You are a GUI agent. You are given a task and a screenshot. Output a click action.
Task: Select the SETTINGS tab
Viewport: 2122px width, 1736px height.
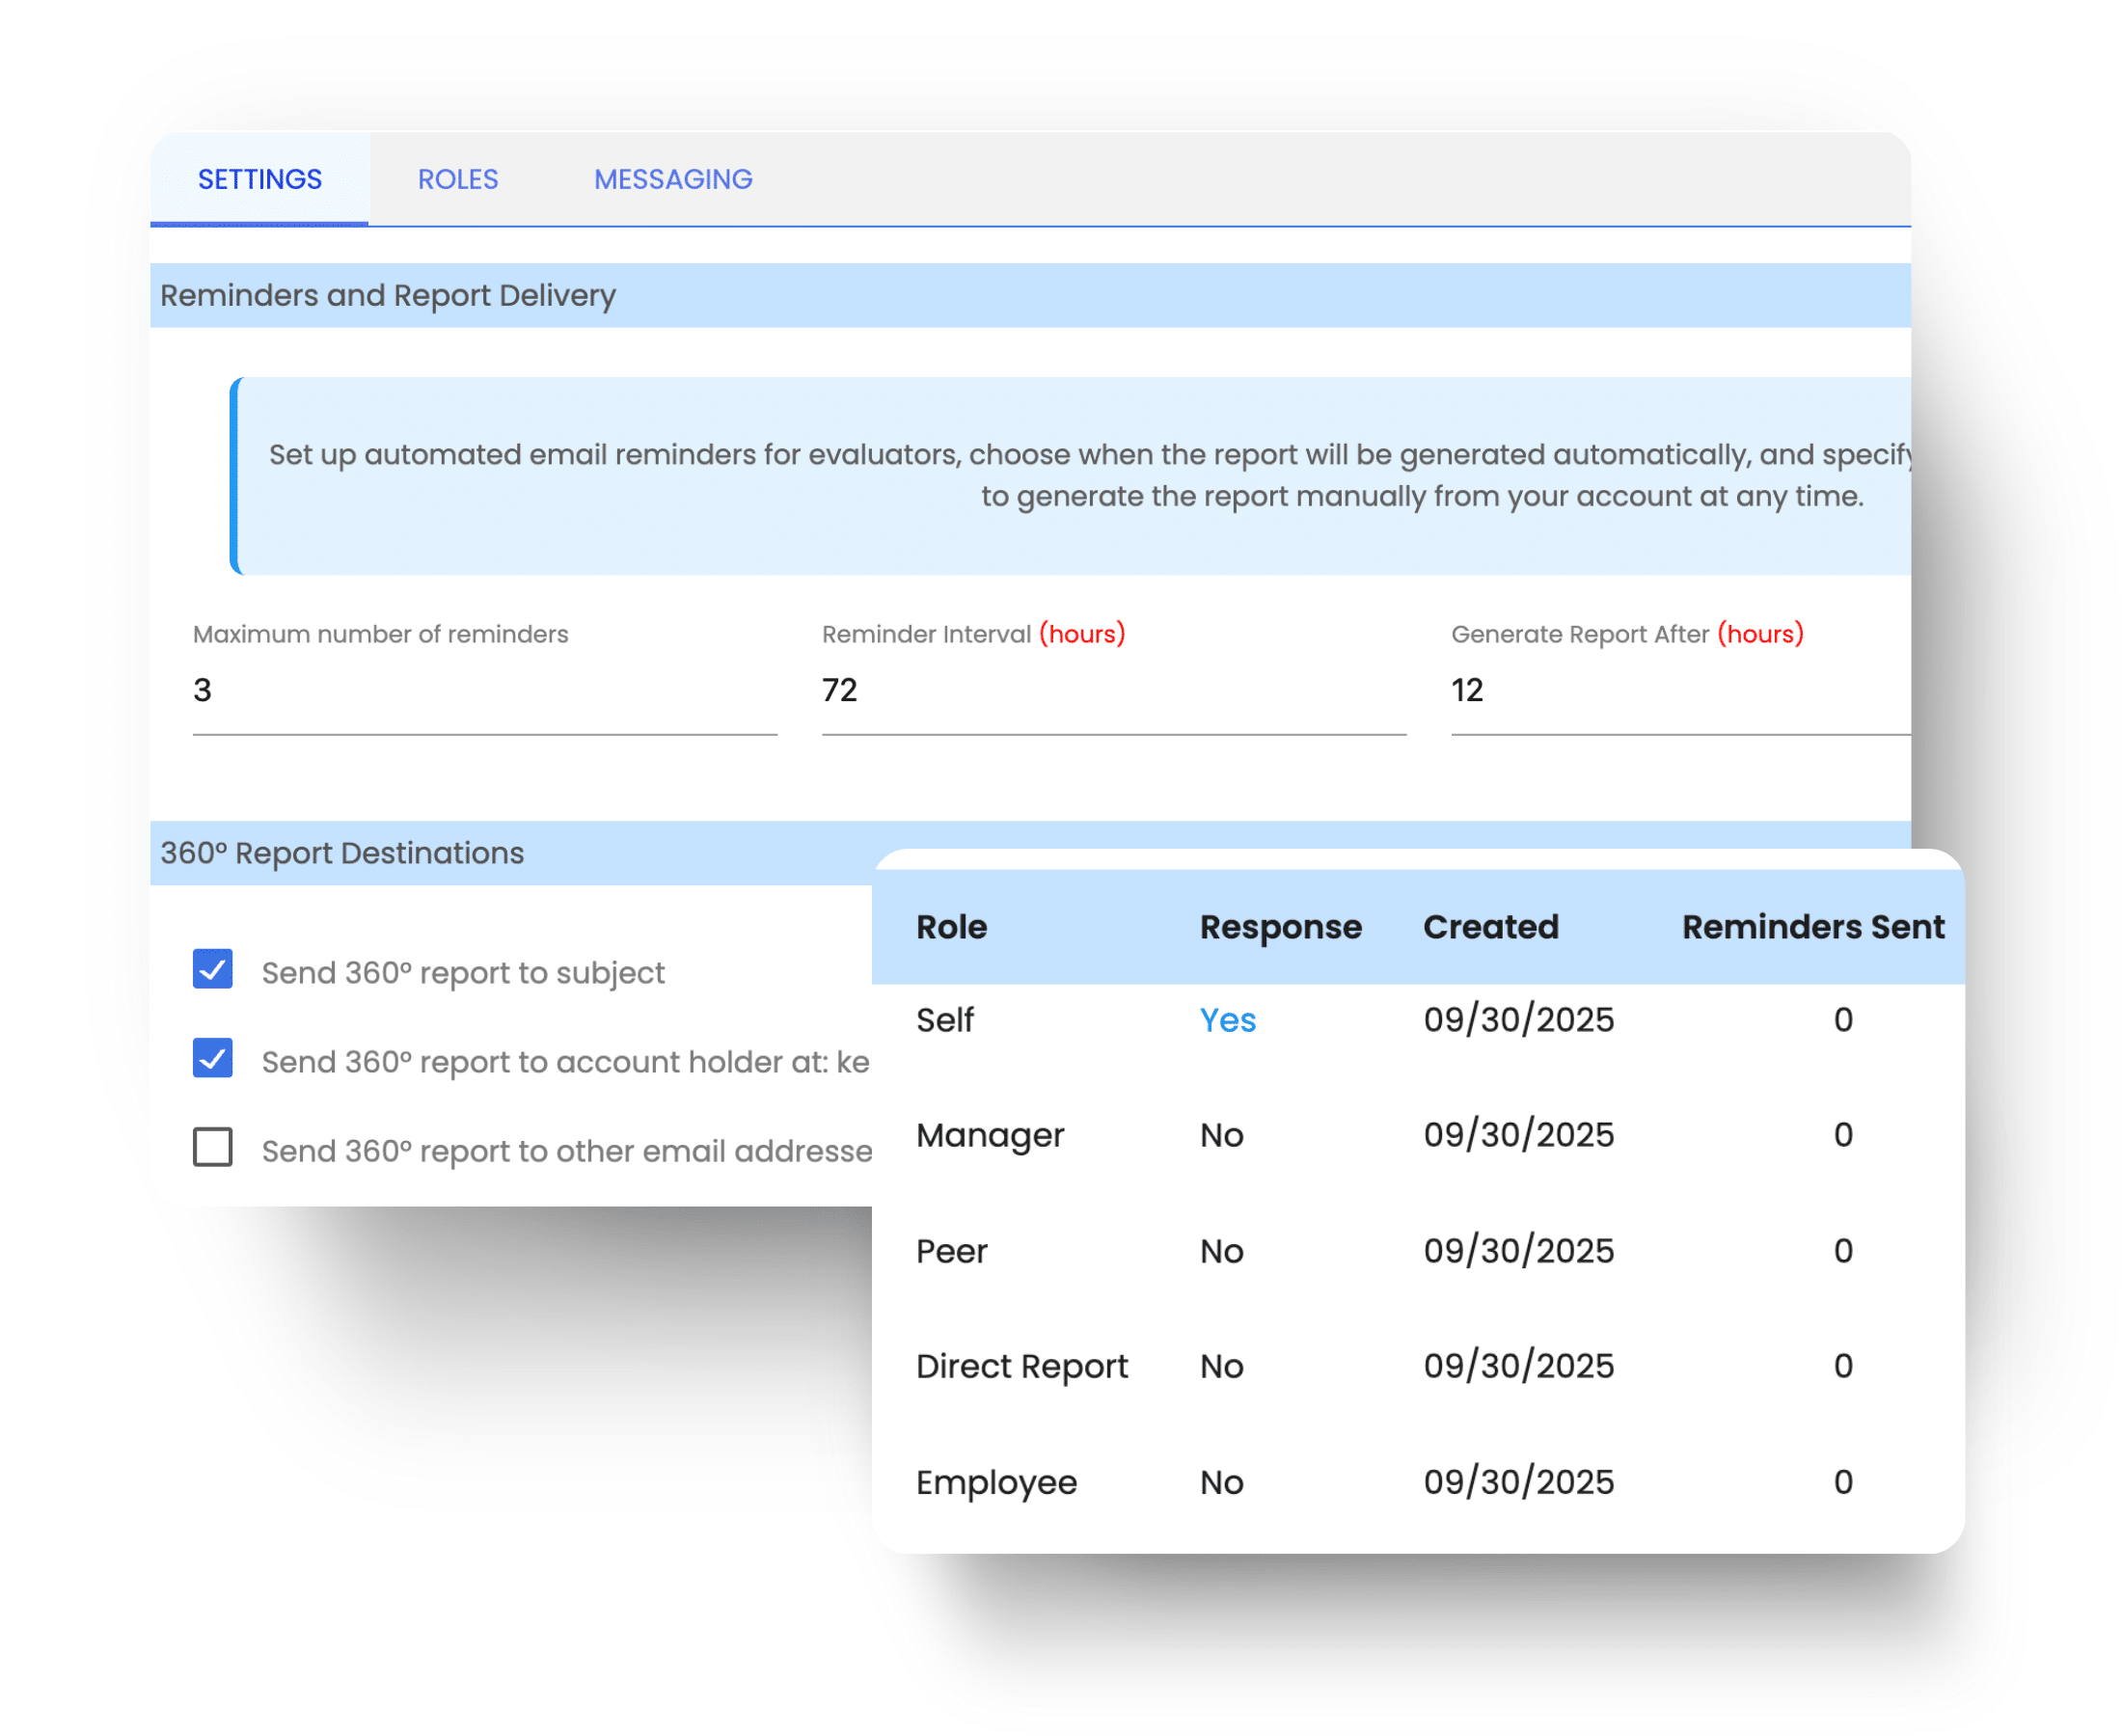pos(259,179)
